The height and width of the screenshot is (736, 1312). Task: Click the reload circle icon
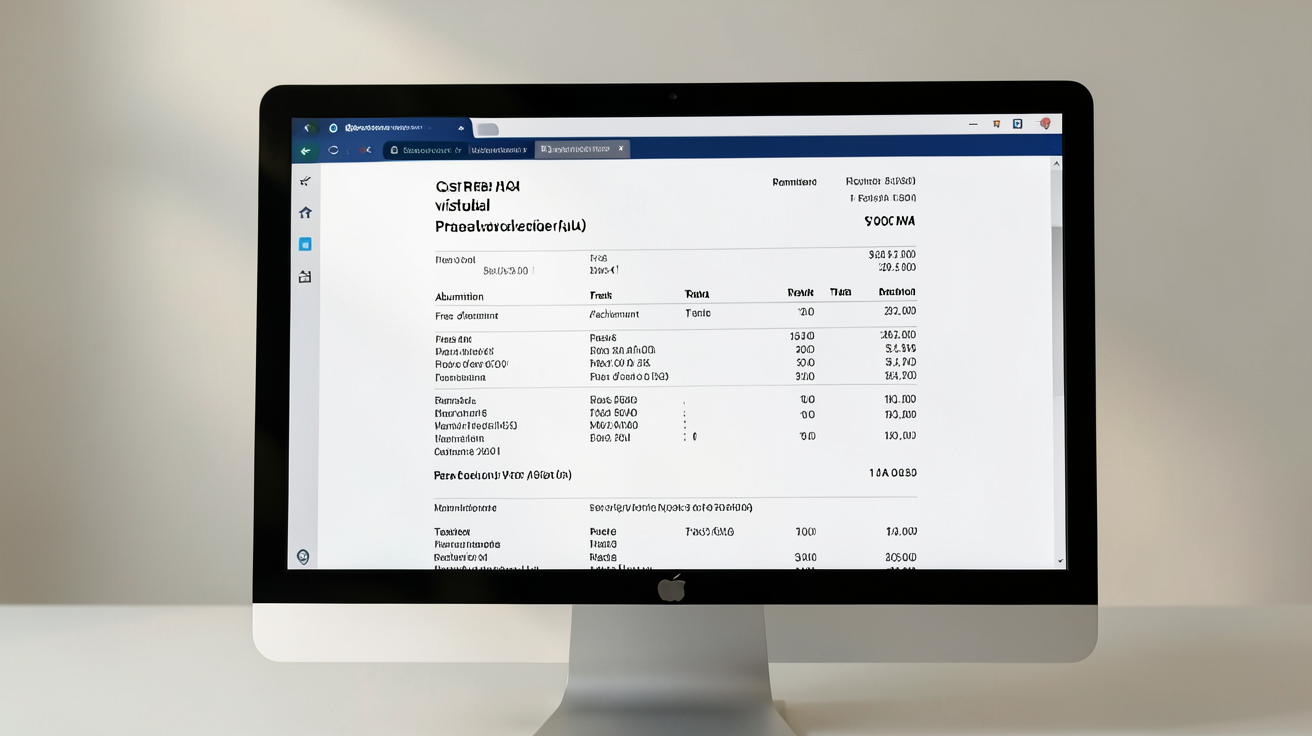(x=333, y=150)
